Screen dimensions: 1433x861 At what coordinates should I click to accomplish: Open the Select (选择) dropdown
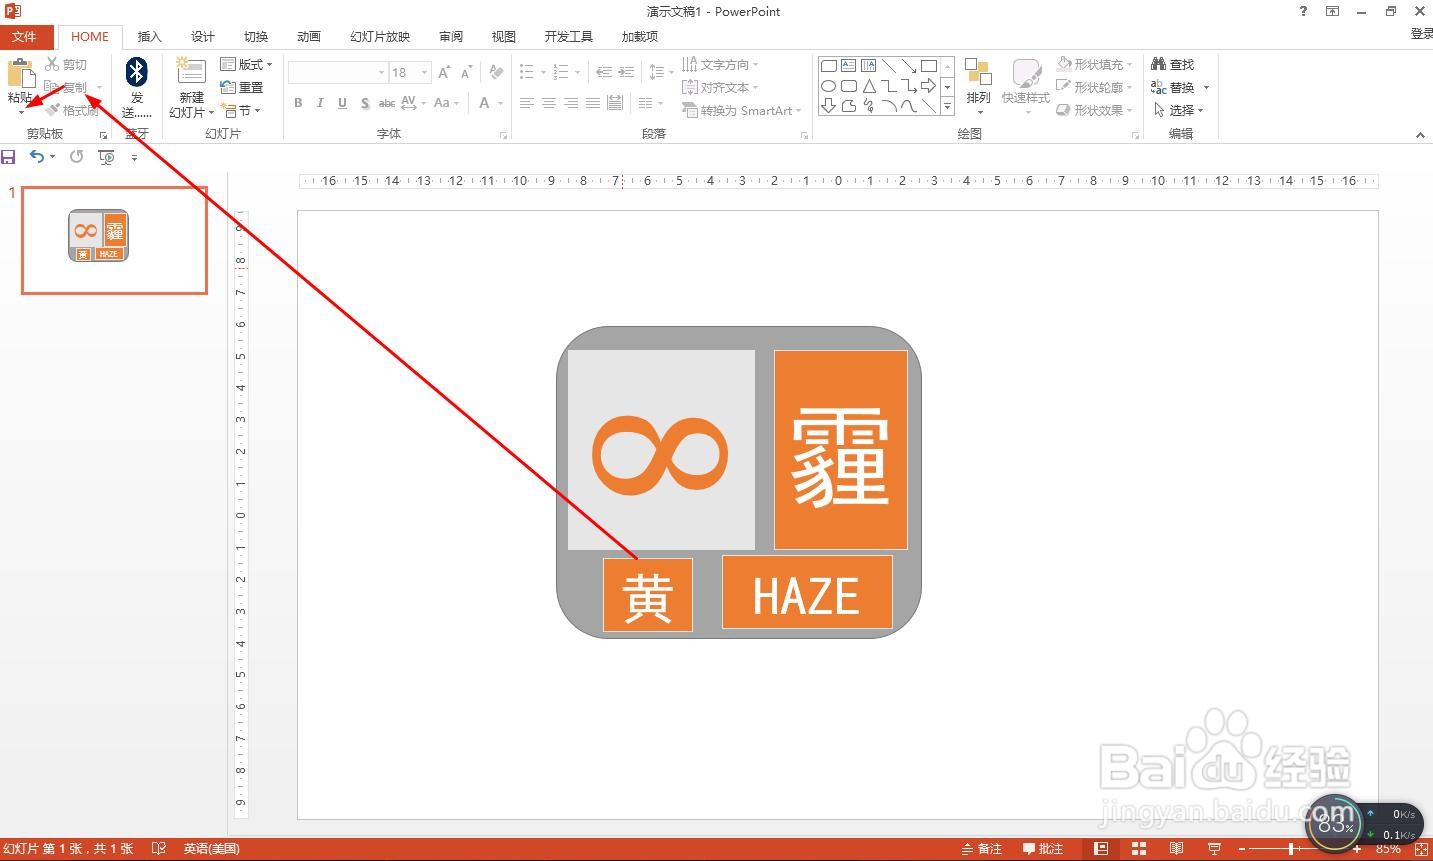pyautogui.click(x=1179, y=110)
